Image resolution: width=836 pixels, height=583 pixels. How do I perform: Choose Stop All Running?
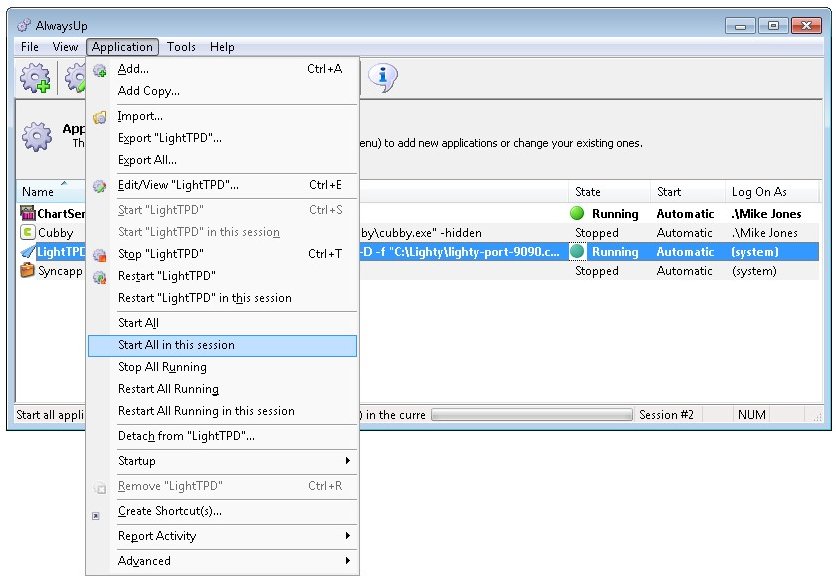(x=222, y=366)
